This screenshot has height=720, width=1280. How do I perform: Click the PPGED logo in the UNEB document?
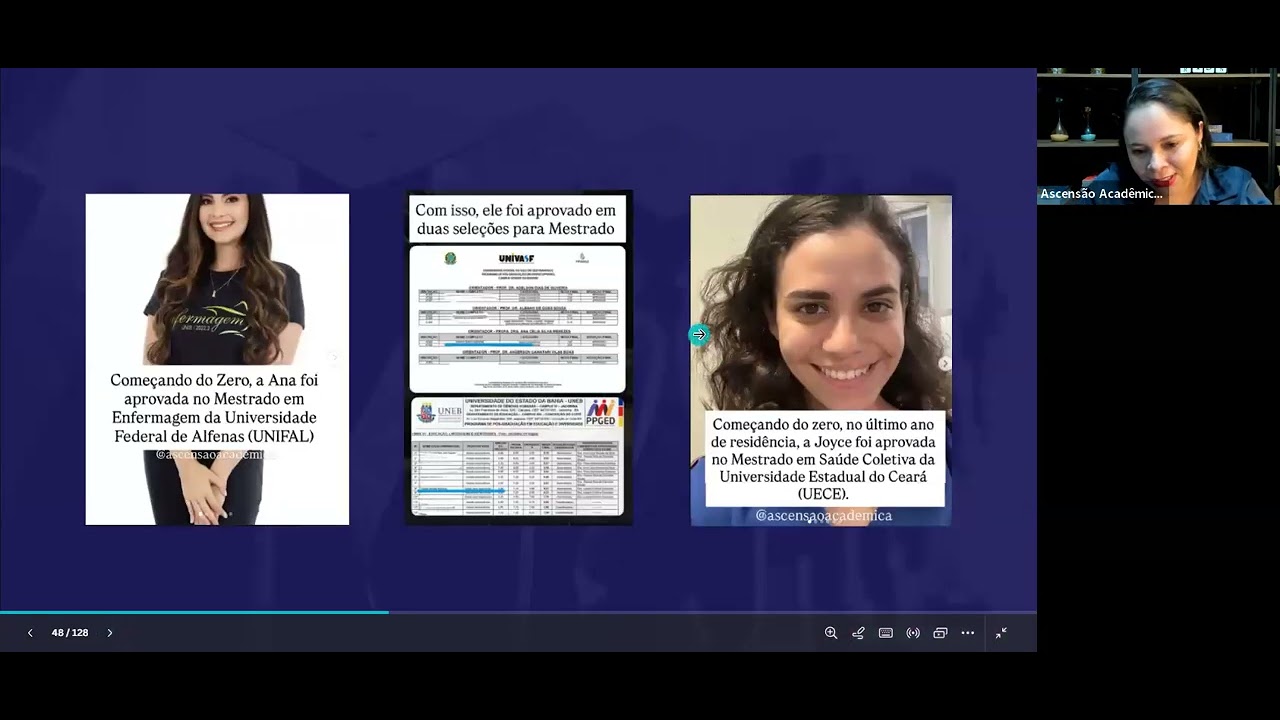click(x=603, y=413)
